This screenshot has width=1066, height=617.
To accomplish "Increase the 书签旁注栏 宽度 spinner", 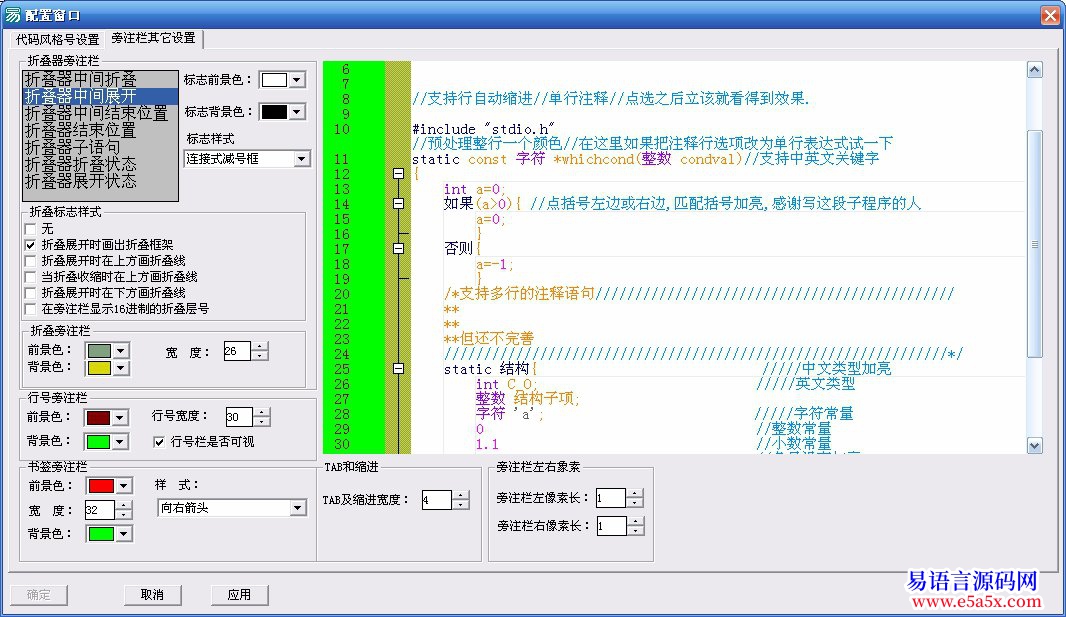I will tap(123, 506).
